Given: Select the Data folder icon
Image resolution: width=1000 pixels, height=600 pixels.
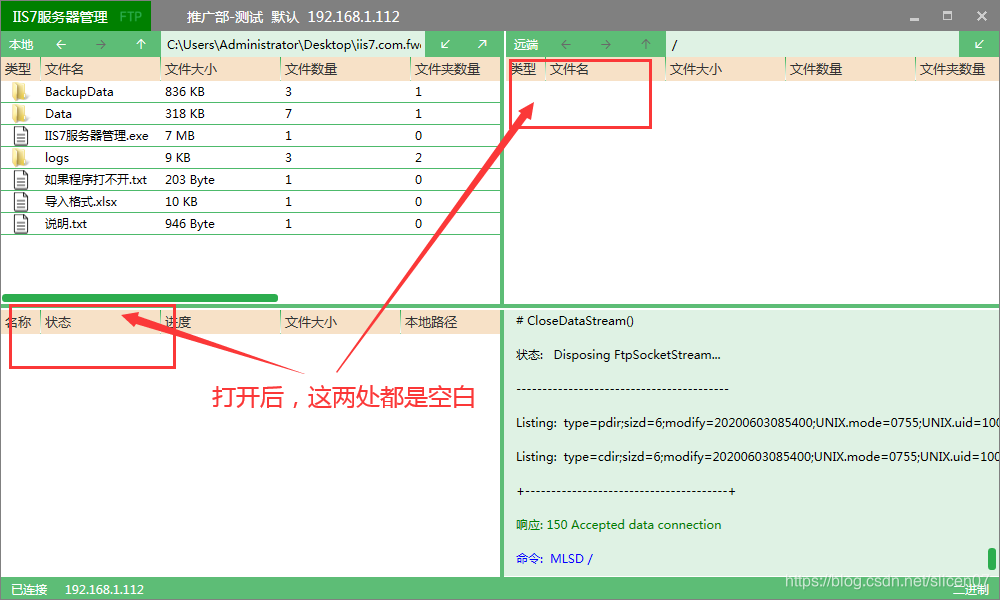Looking at the screenshot, I should (20, 114).
